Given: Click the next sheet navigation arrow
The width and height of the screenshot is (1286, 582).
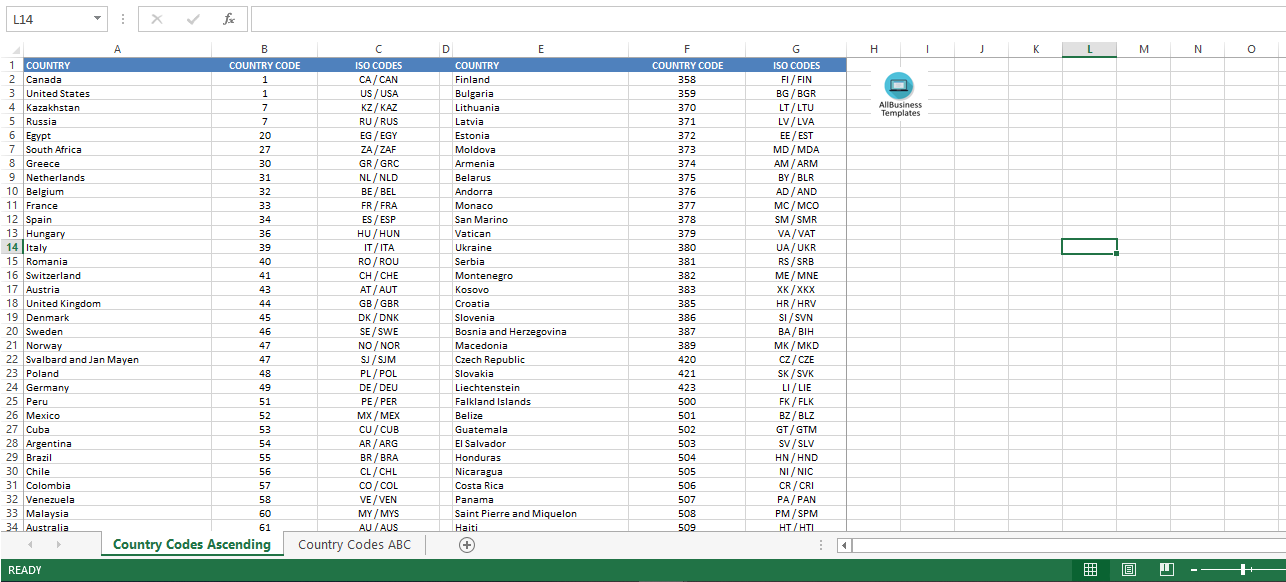Looking at the screenshot, I should 58,544.
